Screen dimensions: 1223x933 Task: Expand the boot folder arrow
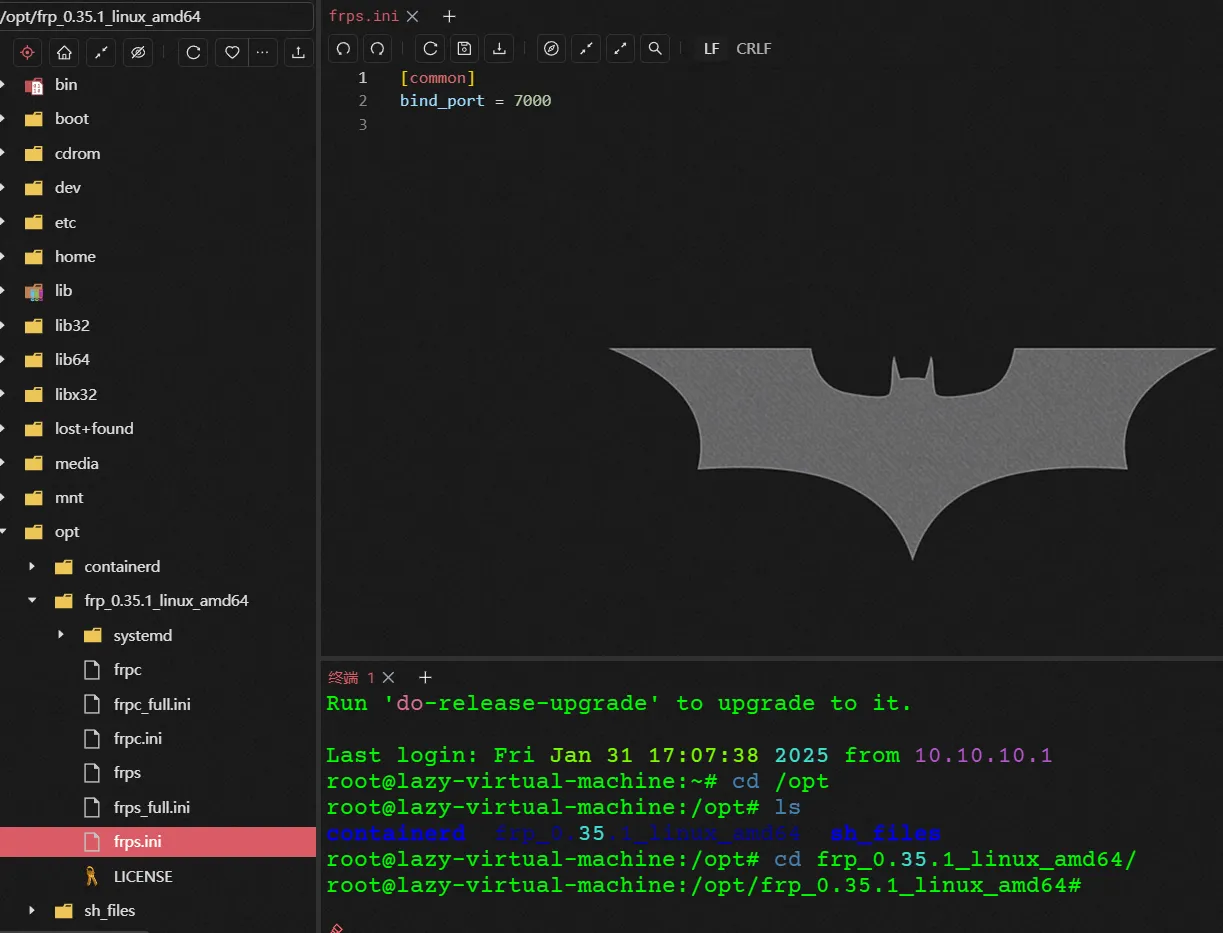pyautogui.click(x=4, y=119)
